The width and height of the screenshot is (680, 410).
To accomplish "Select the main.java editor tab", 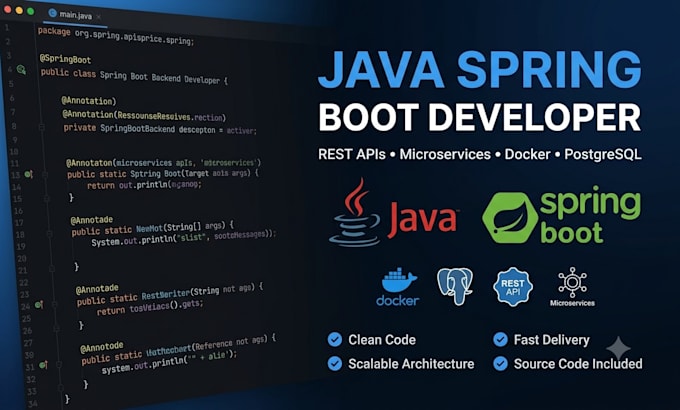I will (x=75, y=15).
